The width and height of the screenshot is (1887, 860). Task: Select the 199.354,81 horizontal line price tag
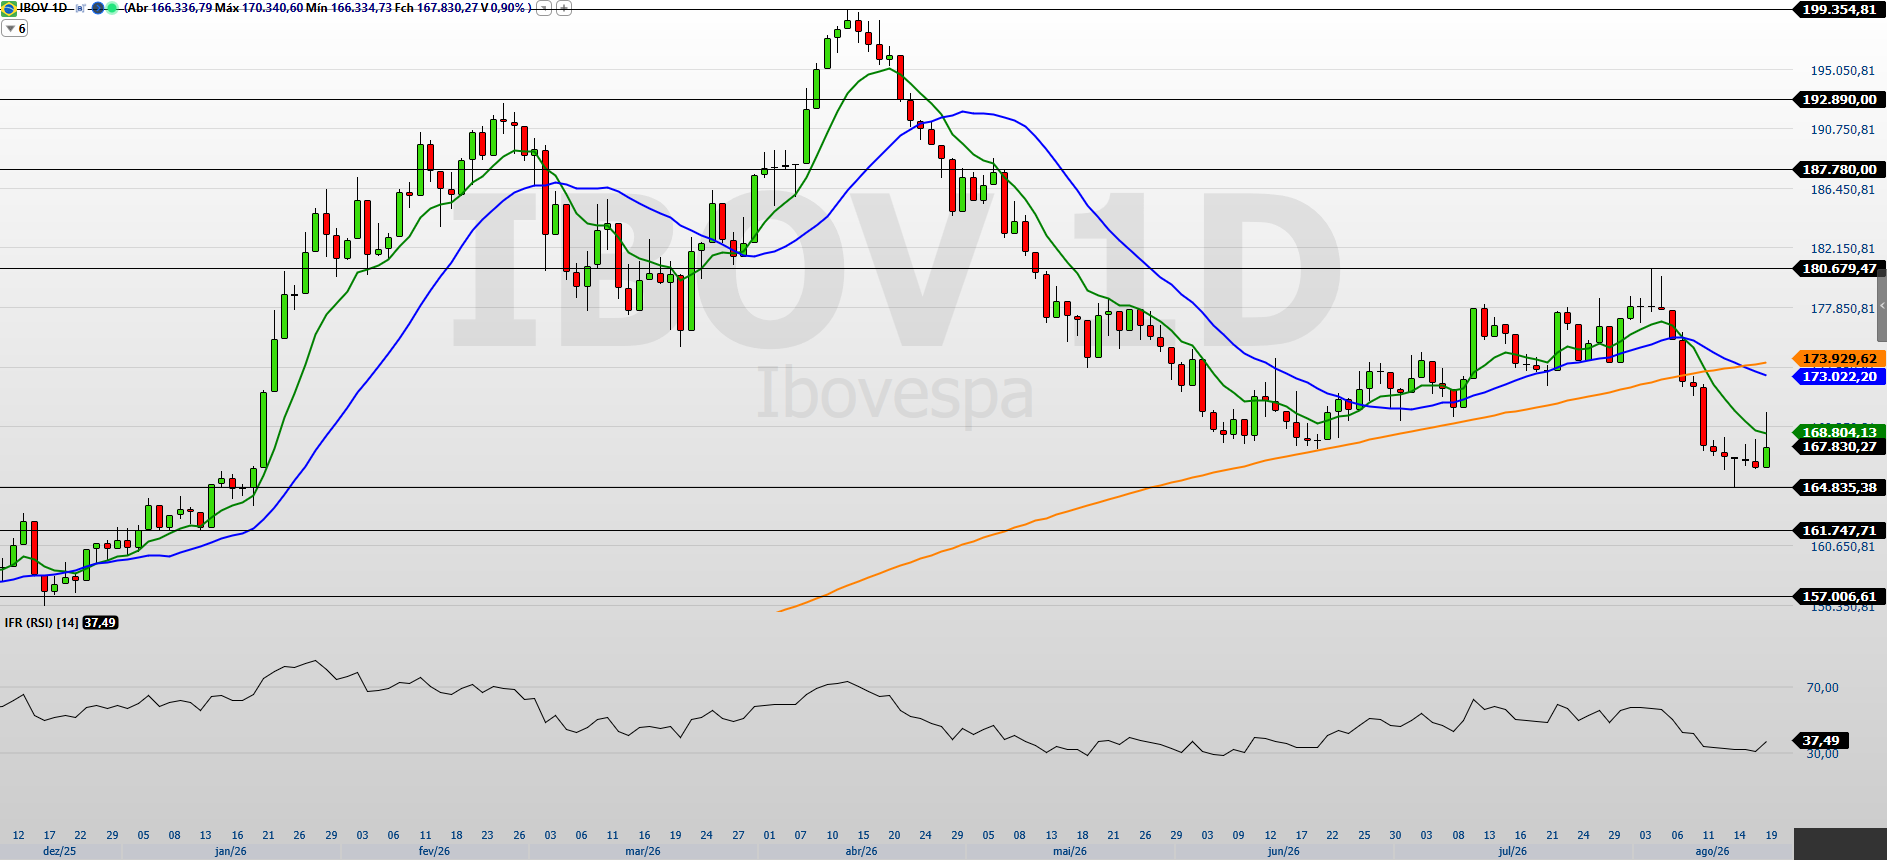pyautogui.click(x=1839, y=10)
